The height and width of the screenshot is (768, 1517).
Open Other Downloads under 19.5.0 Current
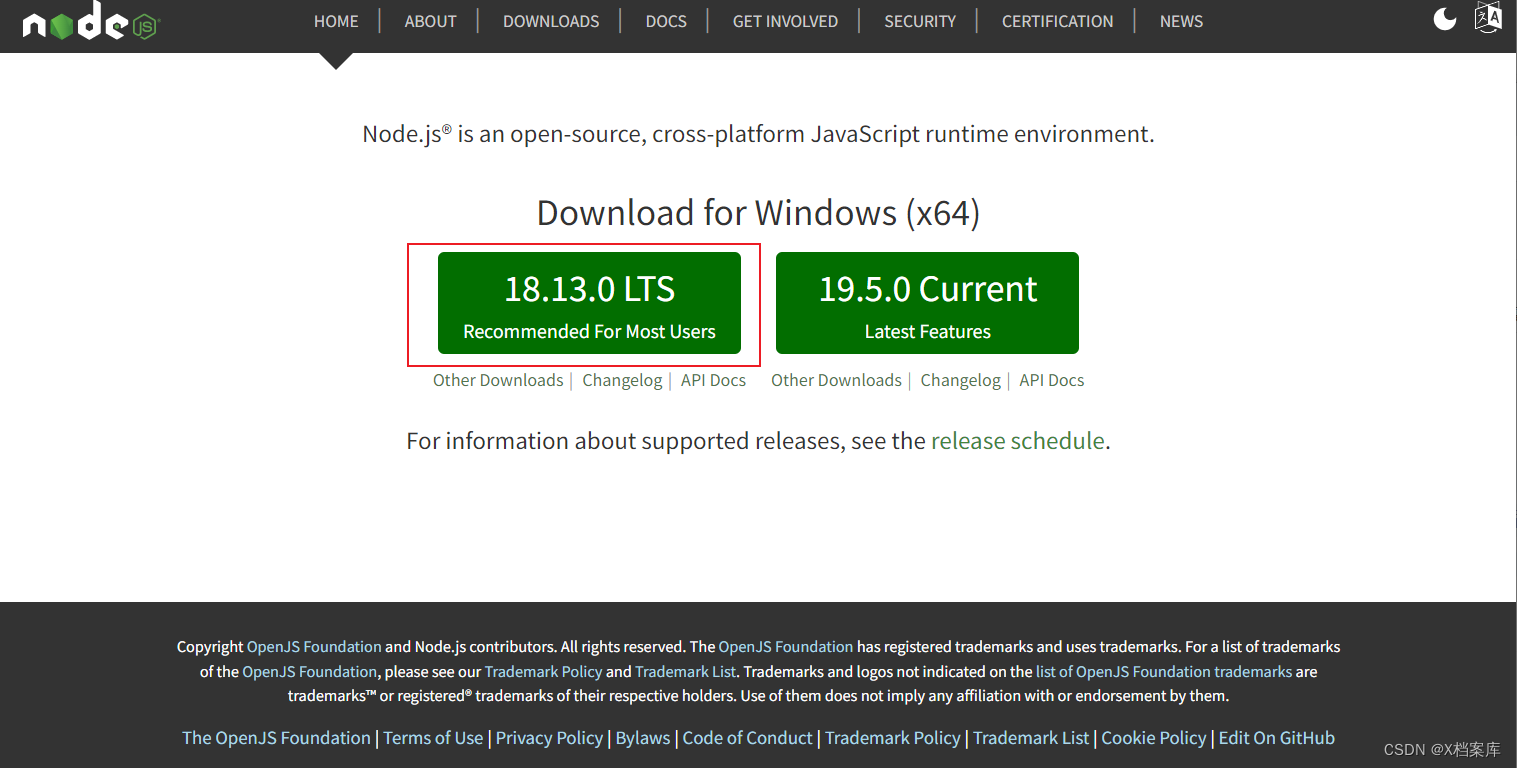tap(836, 380)
